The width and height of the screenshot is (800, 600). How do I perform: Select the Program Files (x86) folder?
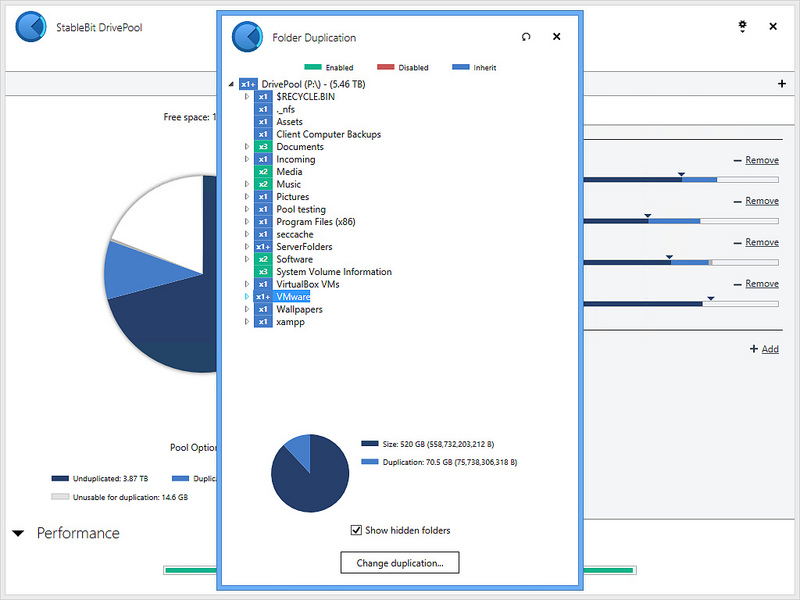coord(316,221)
